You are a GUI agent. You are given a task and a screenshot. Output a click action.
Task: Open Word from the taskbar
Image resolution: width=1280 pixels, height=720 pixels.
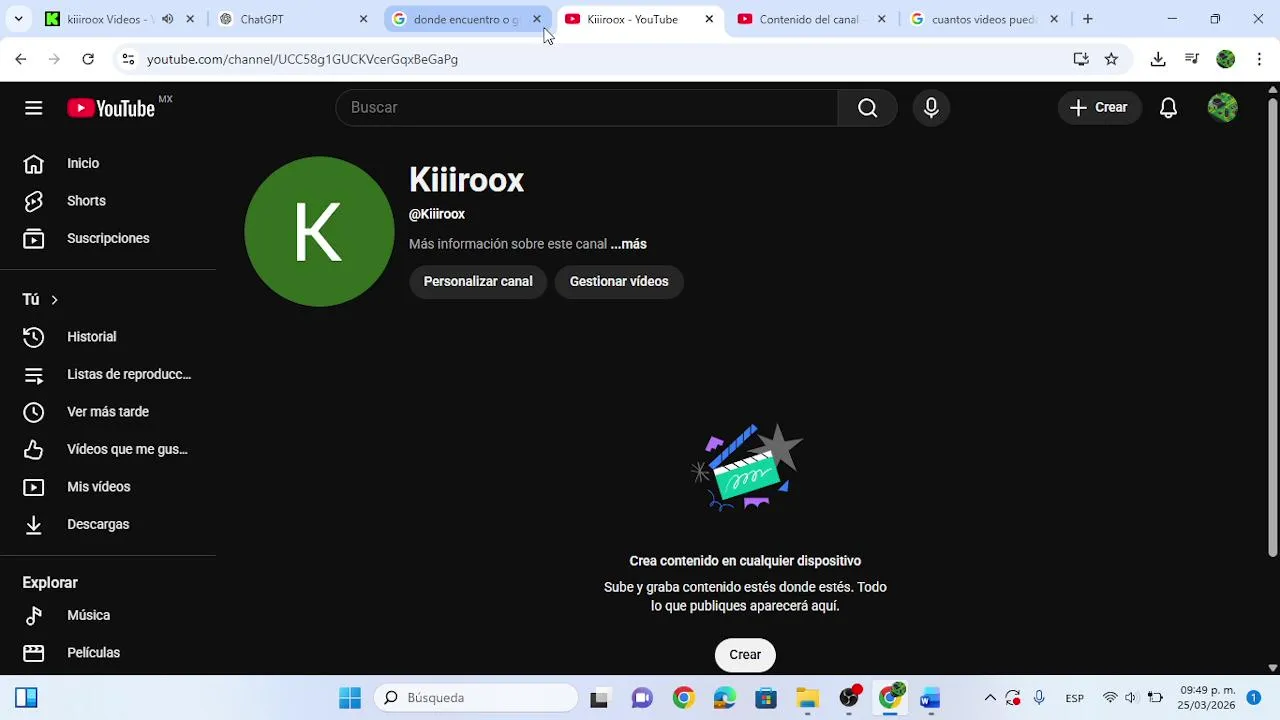click(931, 698)
